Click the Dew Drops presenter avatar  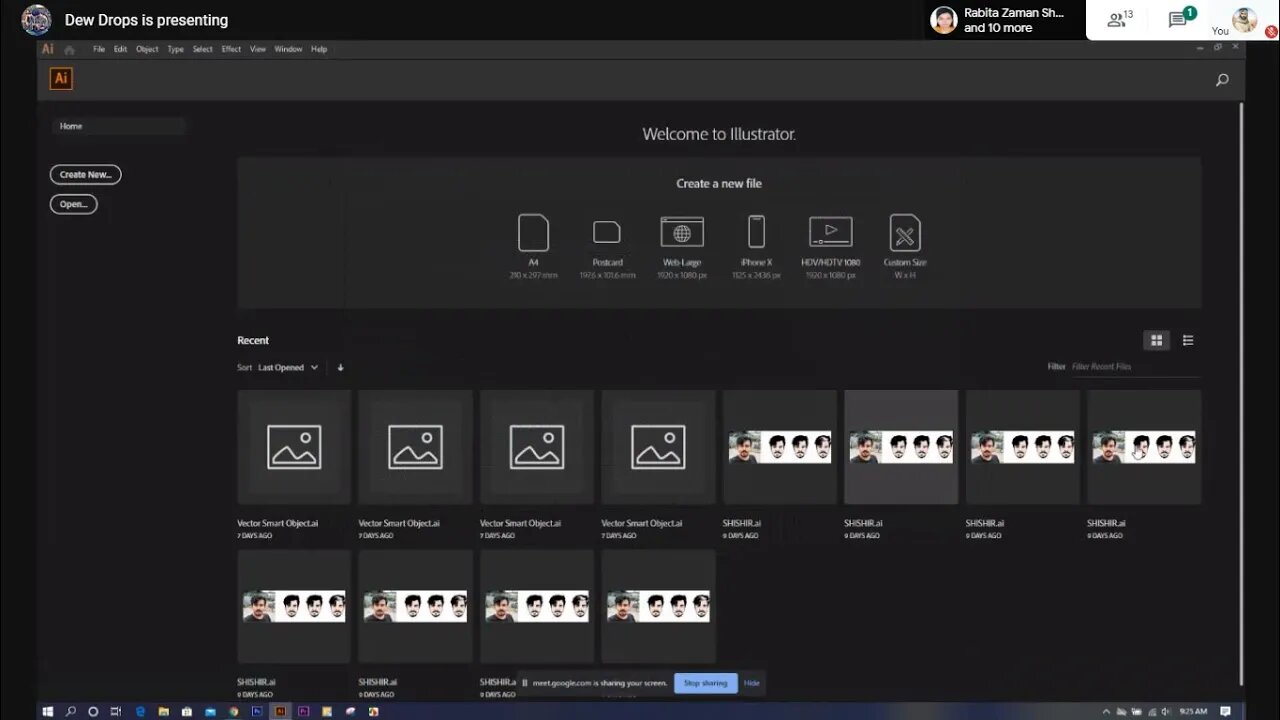point(36,19)
